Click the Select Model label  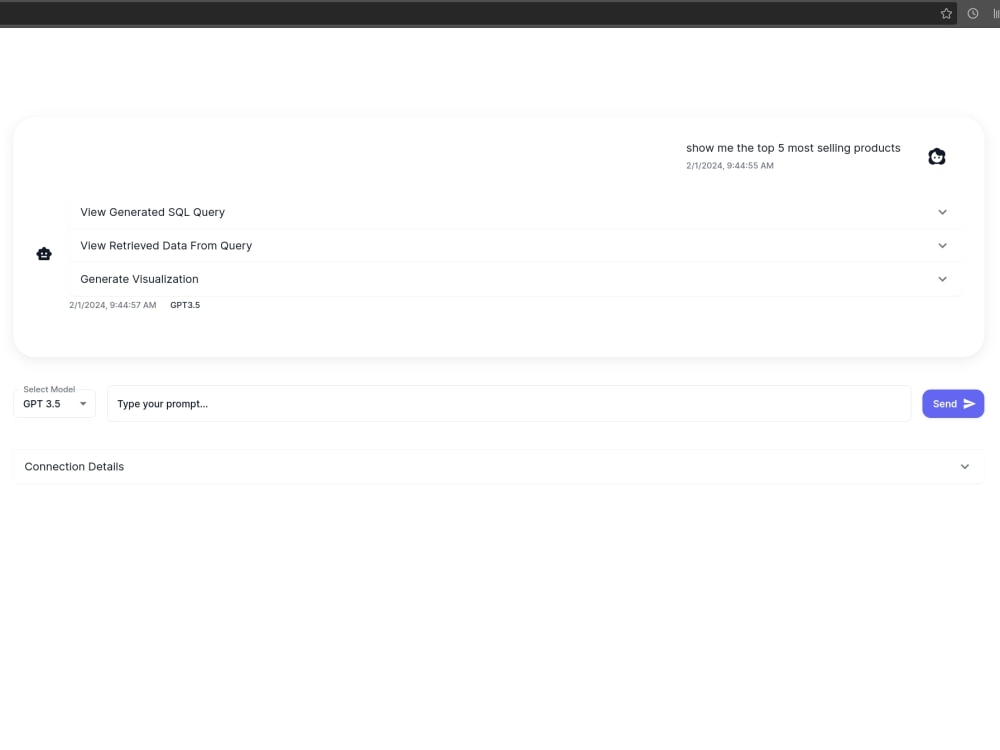click(x=49, y=390)
